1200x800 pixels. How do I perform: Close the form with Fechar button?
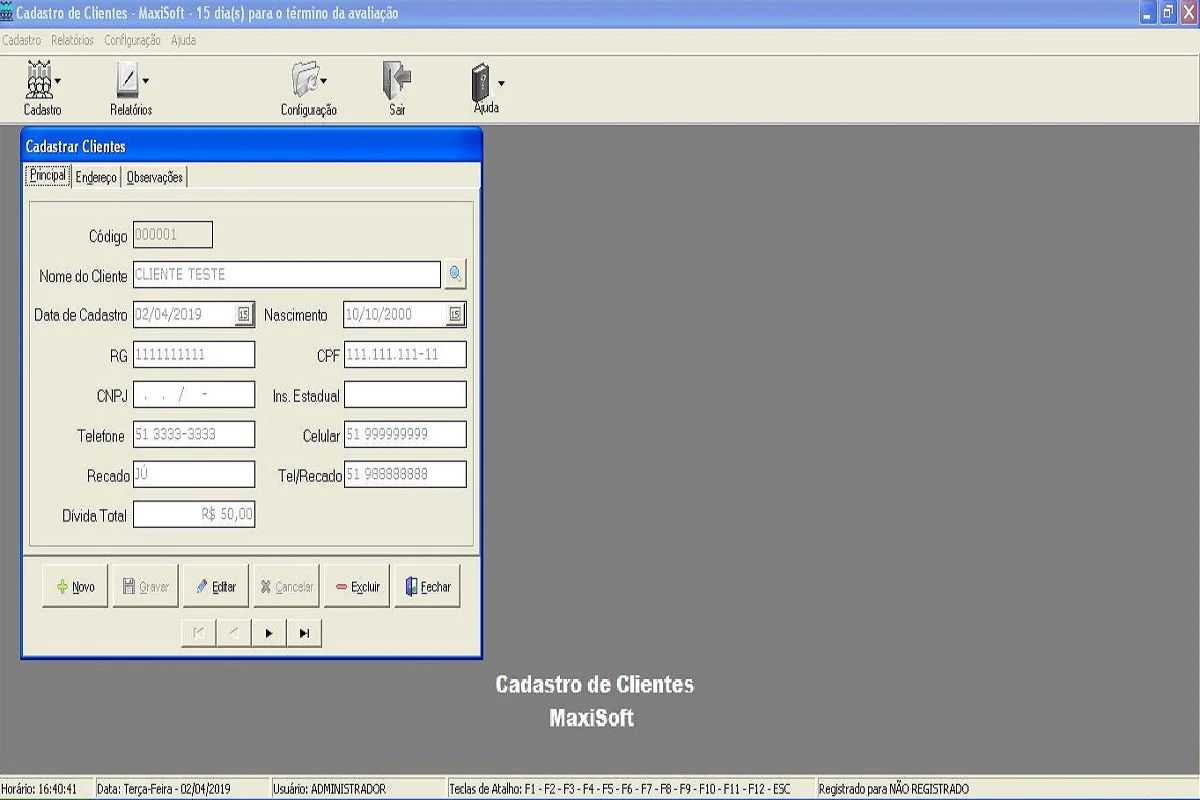(428, 587)
